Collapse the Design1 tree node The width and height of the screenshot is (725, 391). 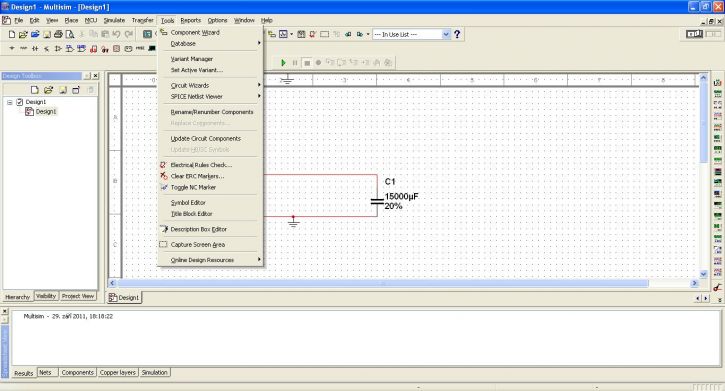point(10,102)
